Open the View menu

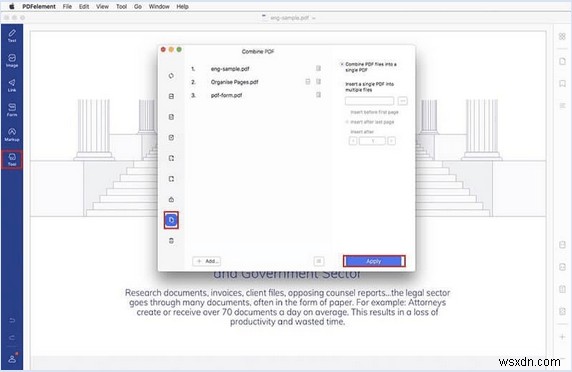102,6
